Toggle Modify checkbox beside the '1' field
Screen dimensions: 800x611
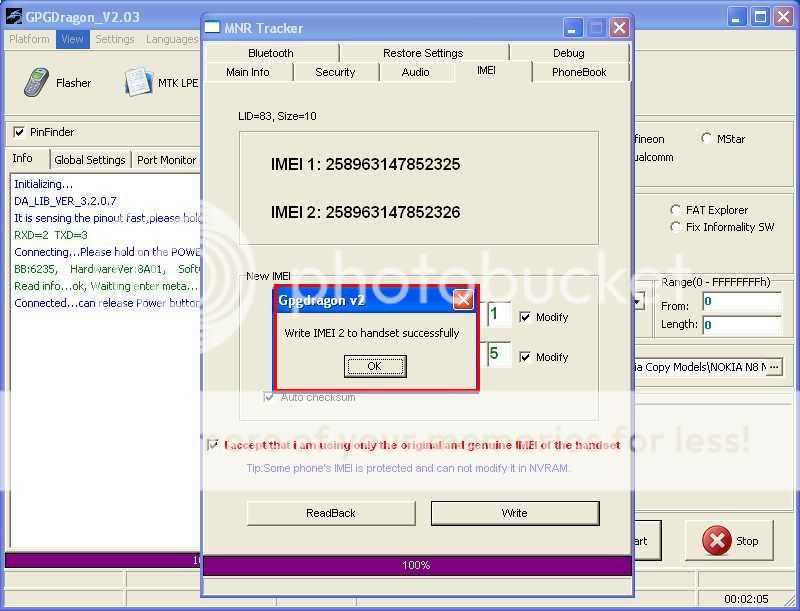click(524, 317)
